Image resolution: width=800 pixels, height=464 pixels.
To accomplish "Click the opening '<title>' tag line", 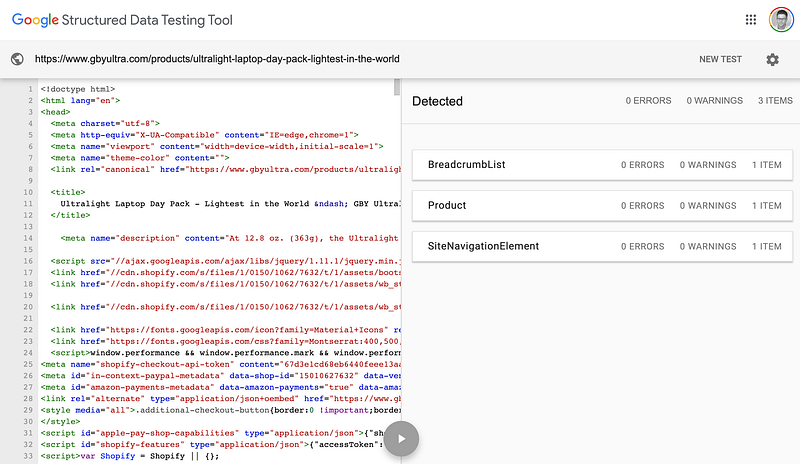I will (x=68, y=192).
